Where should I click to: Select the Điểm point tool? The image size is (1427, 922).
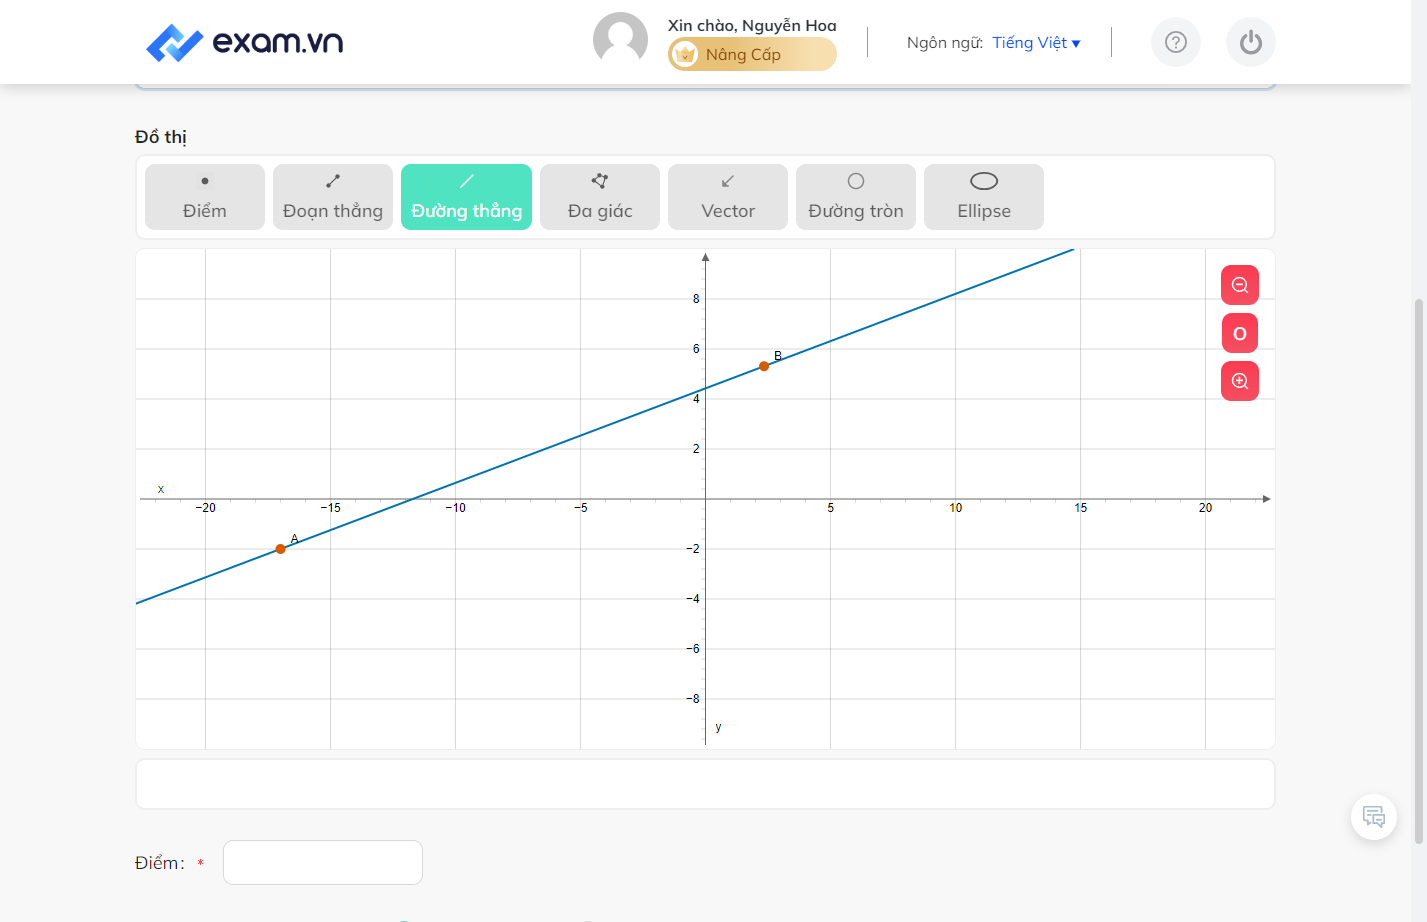click(205, 197)
